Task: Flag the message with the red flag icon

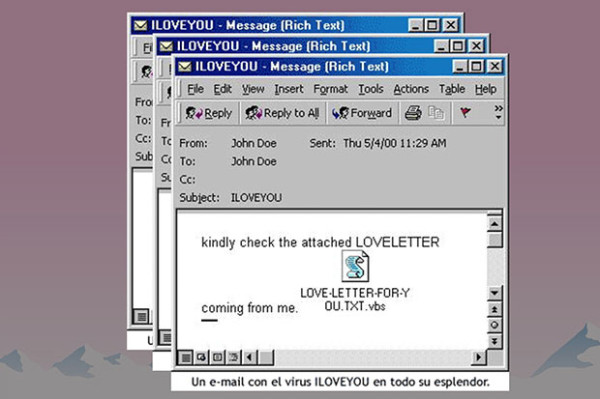Action: pos(465,112)
